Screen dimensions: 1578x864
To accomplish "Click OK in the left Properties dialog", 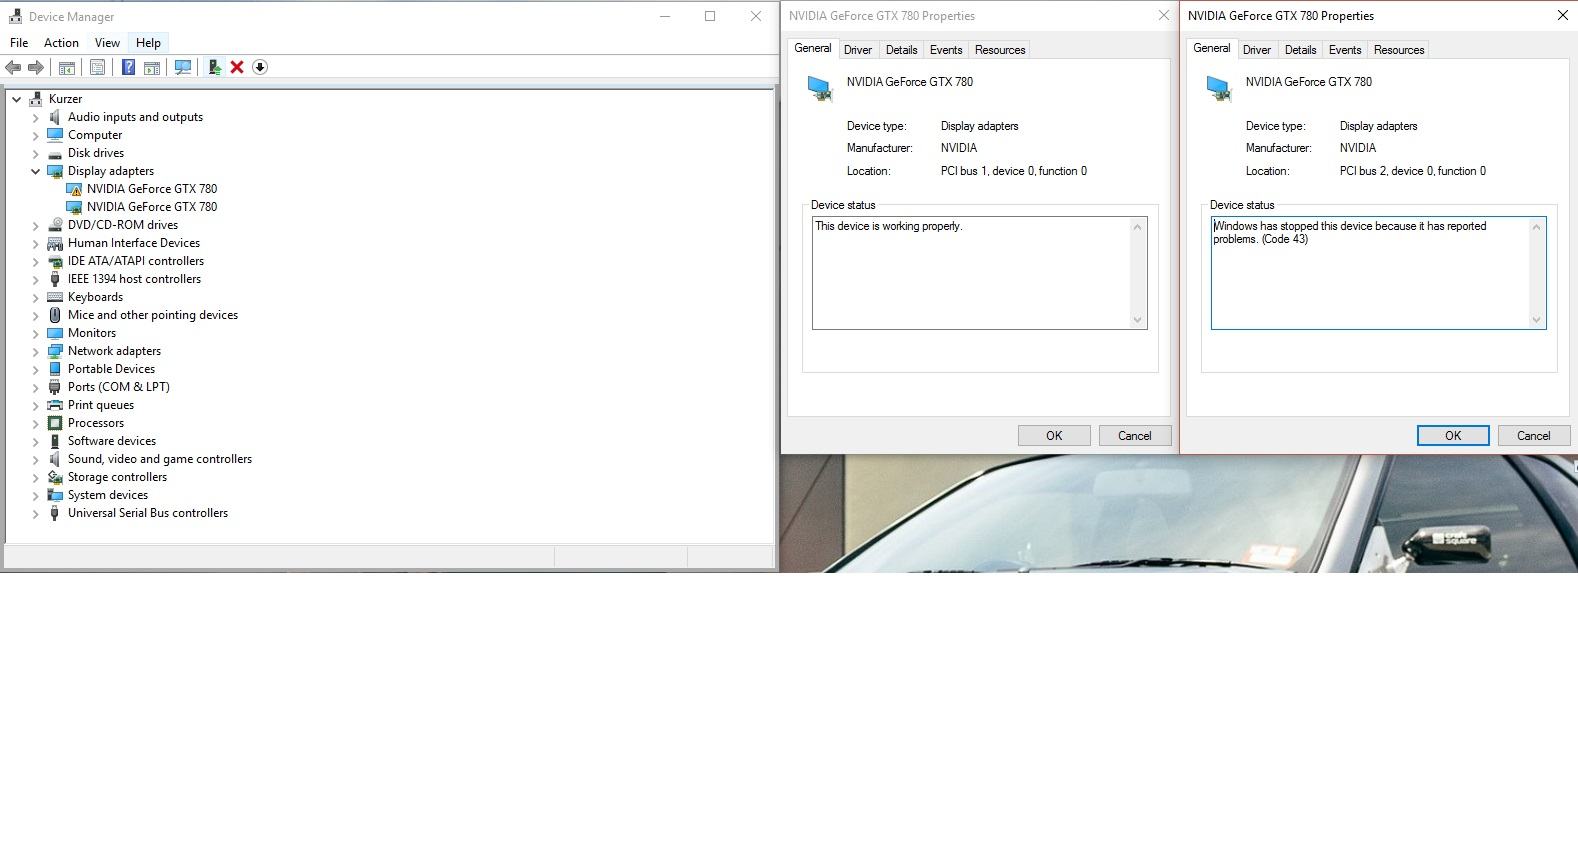I will 1054,436.
